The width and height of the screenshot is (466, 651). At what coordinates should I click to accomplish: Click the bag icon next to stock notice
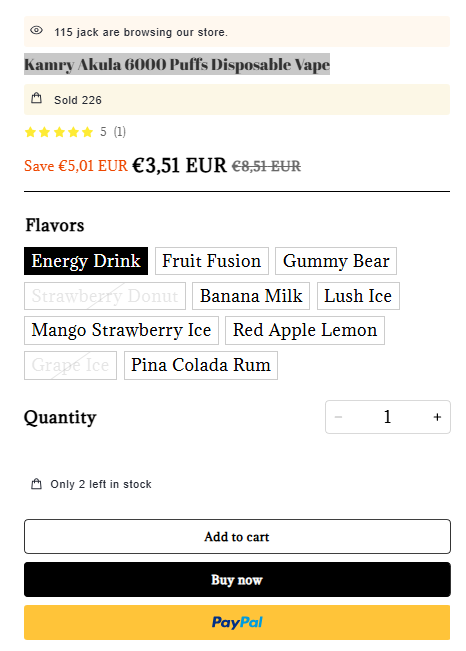37,484
